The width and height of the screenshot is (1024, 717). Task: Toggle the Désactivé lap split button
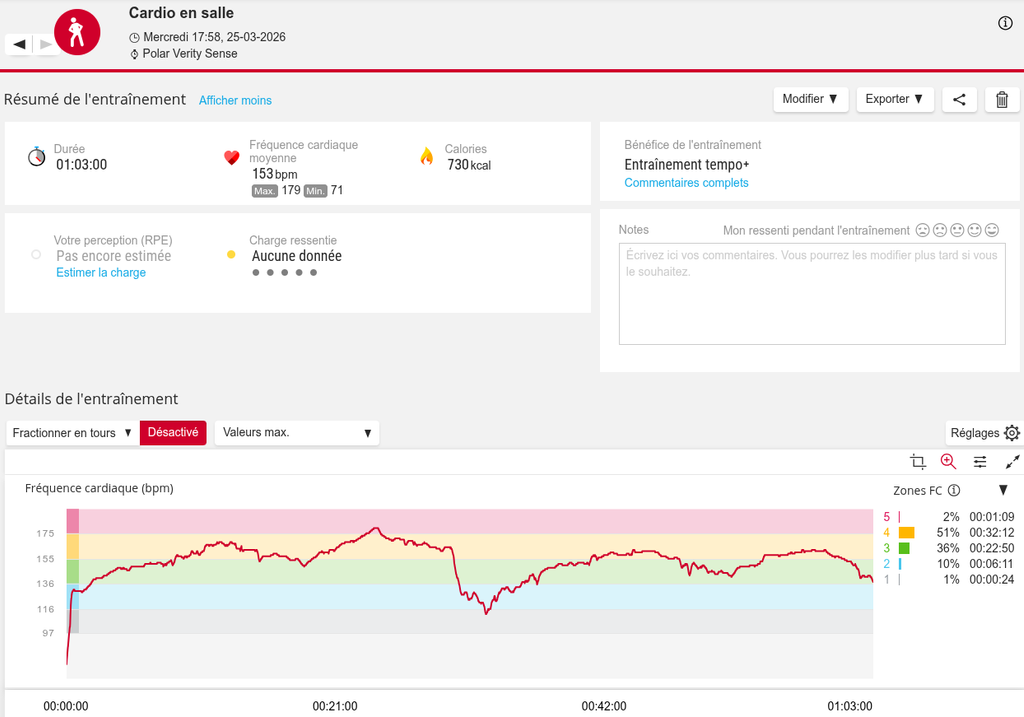(x=173, y=433)
